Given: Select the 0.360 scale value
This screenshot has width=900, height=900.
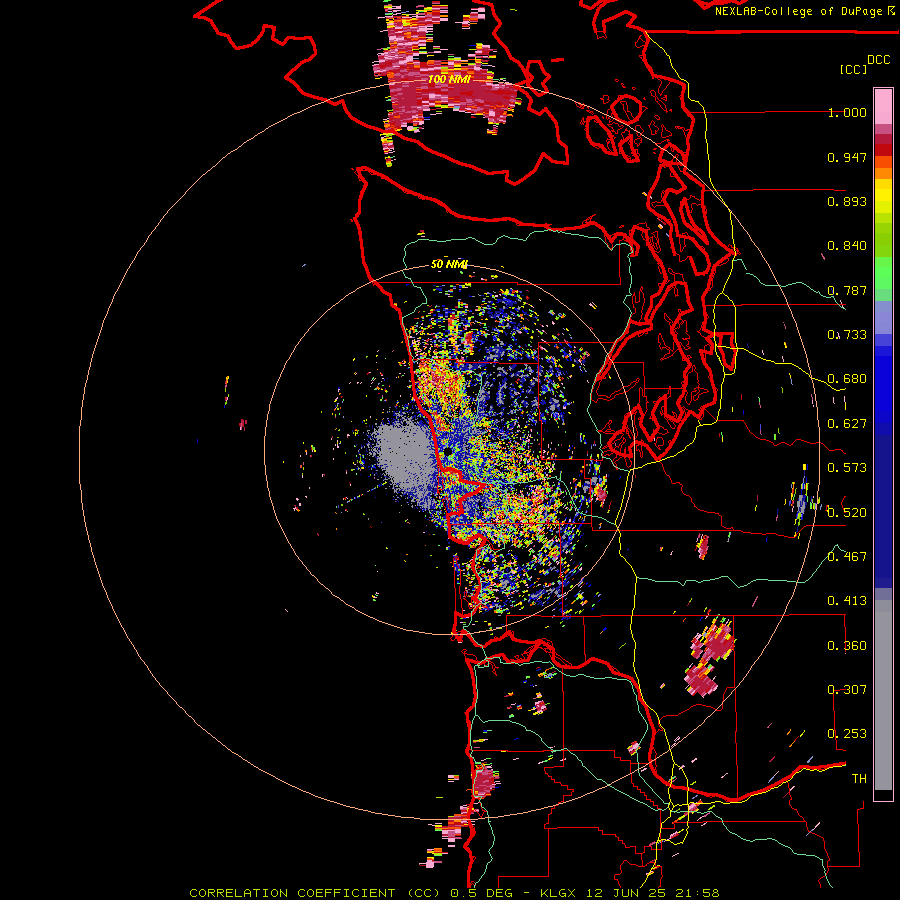Looking at the screenshot, I should coord(847,646).
